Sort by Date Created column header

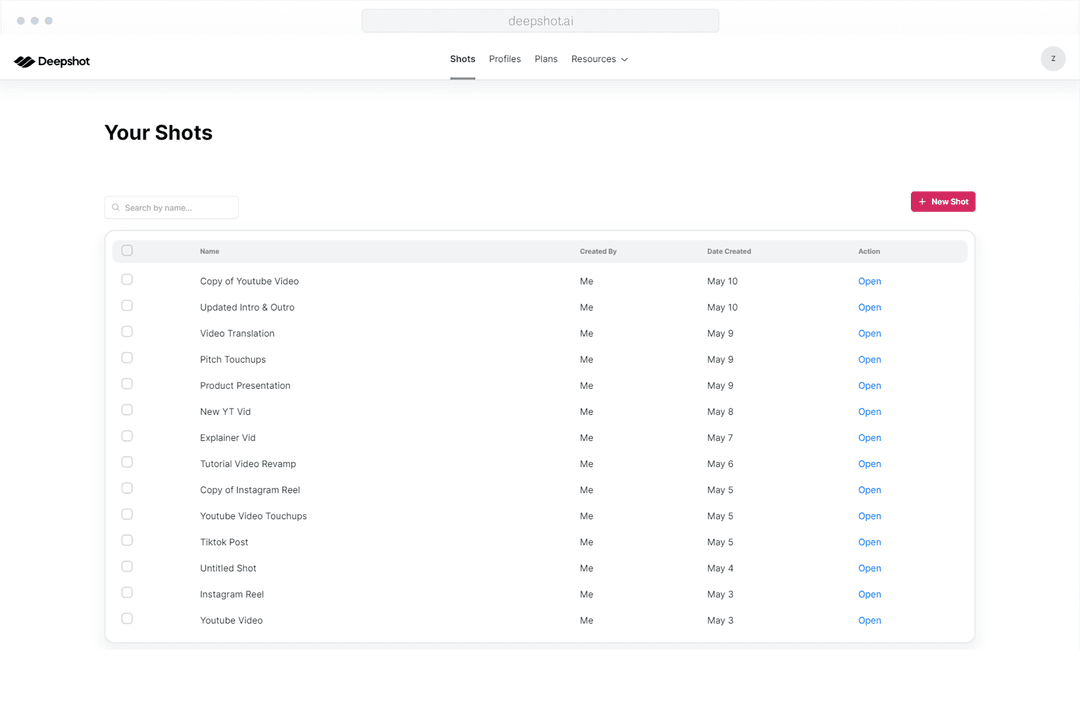[729, 252]
